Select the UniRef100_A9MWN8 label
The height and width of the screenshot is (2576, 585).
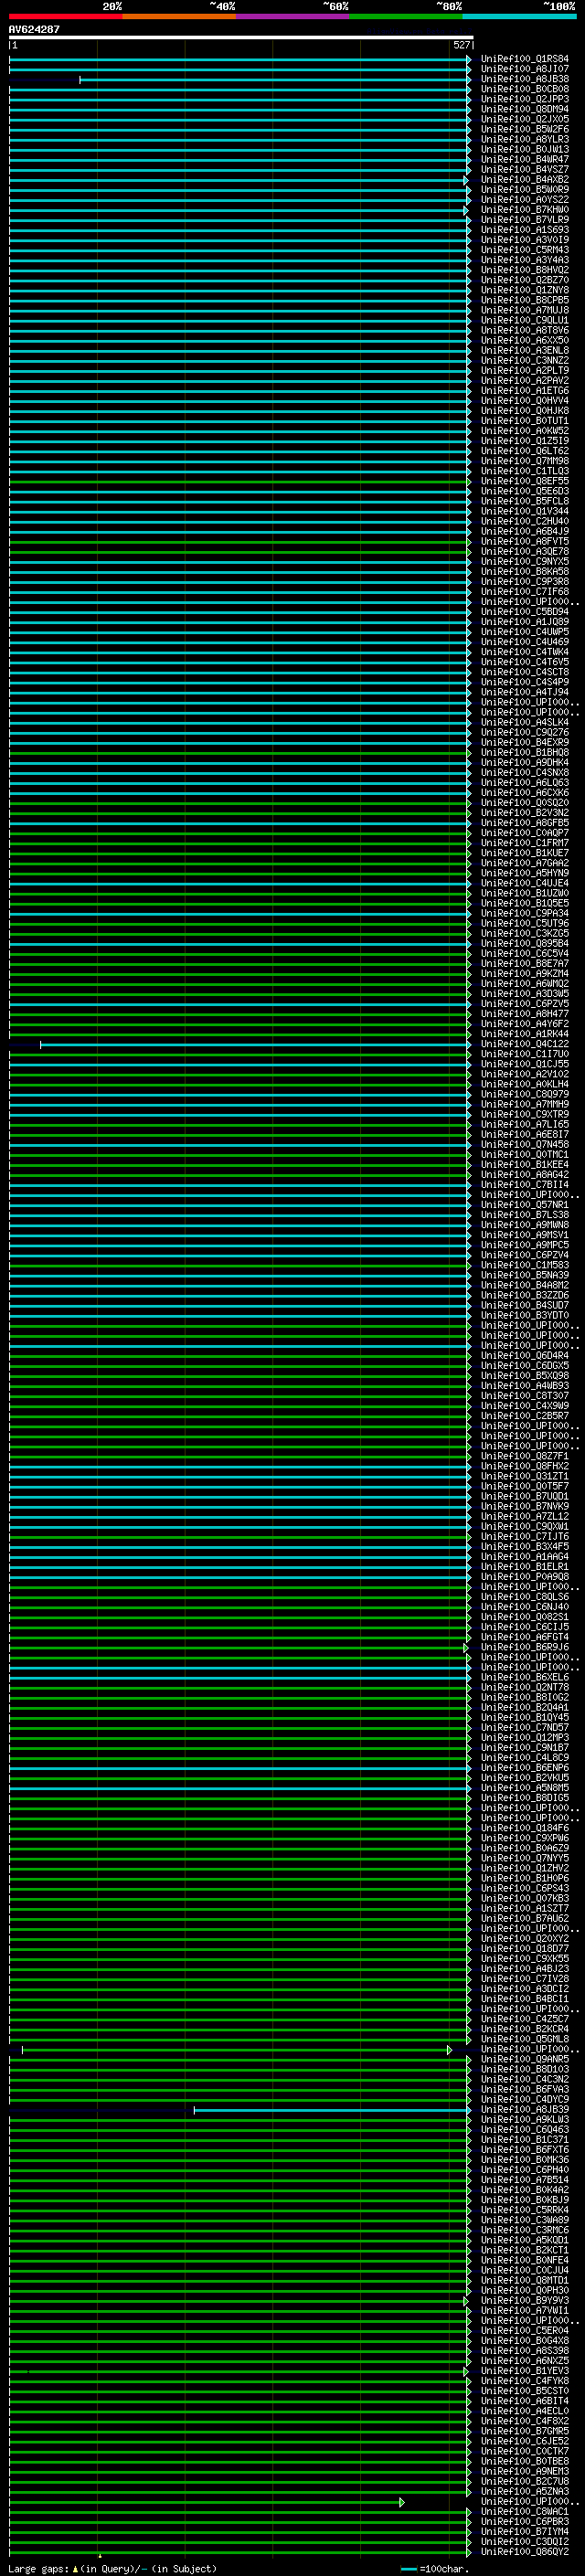pos(524,1225)
